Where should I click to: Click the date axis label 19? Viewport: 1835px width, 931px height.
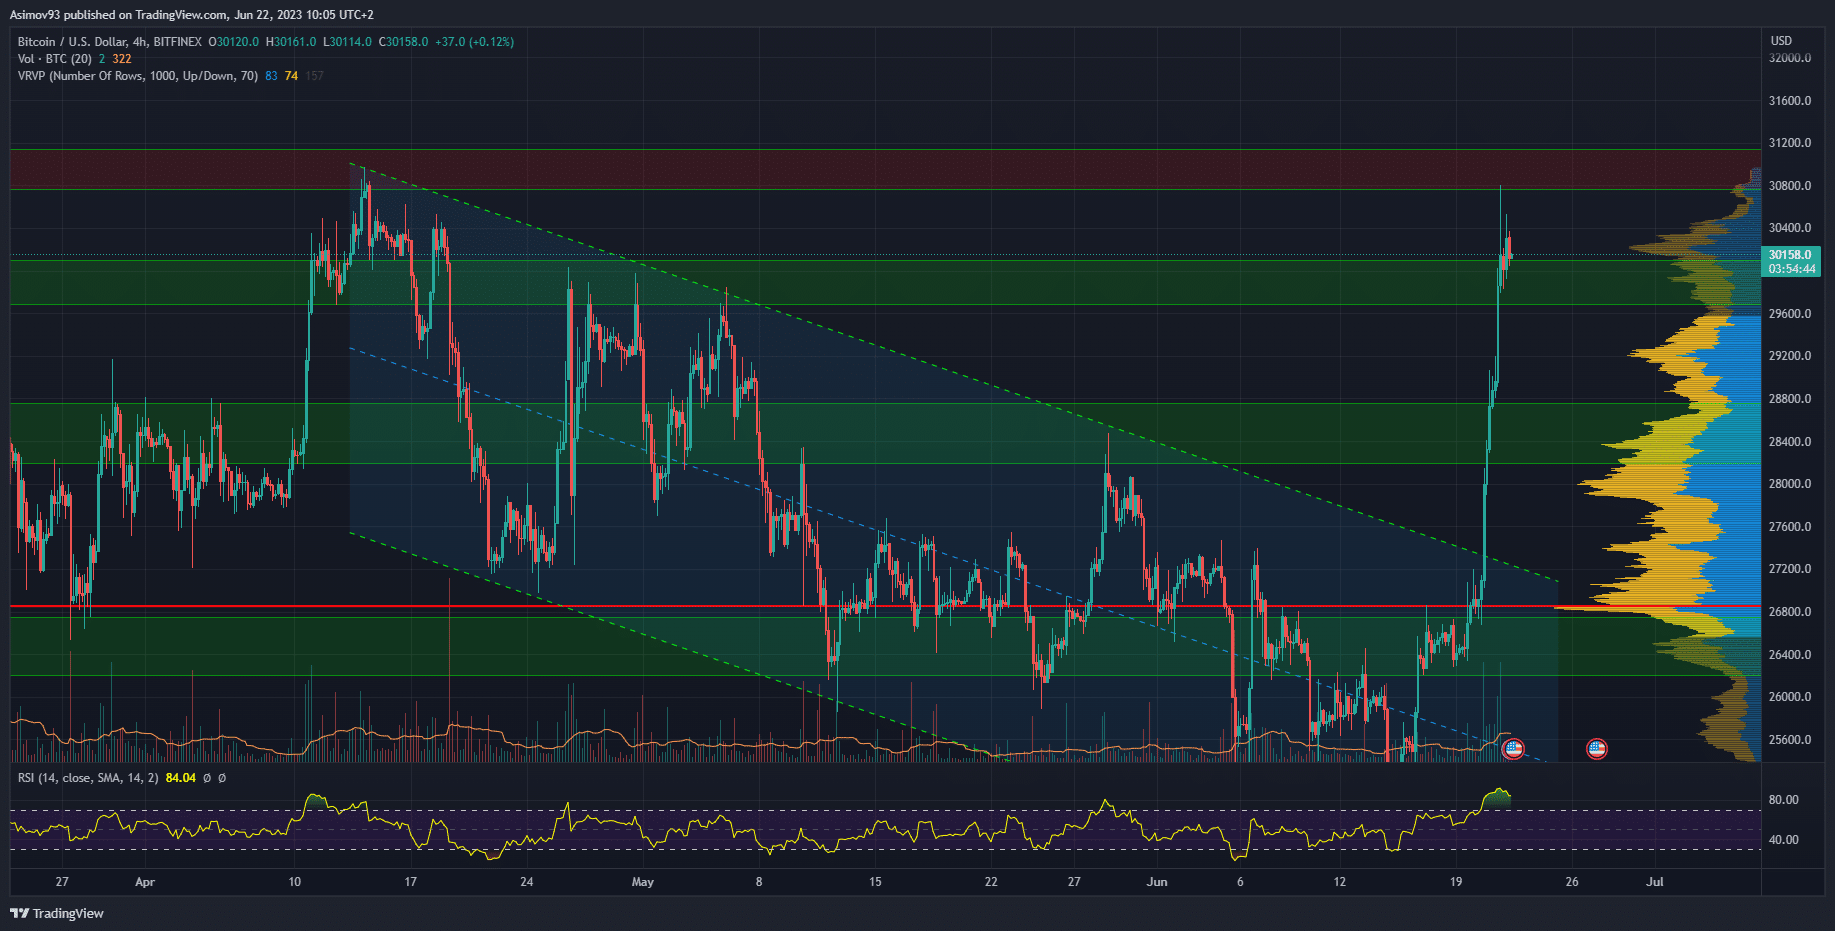[1456, 882]
